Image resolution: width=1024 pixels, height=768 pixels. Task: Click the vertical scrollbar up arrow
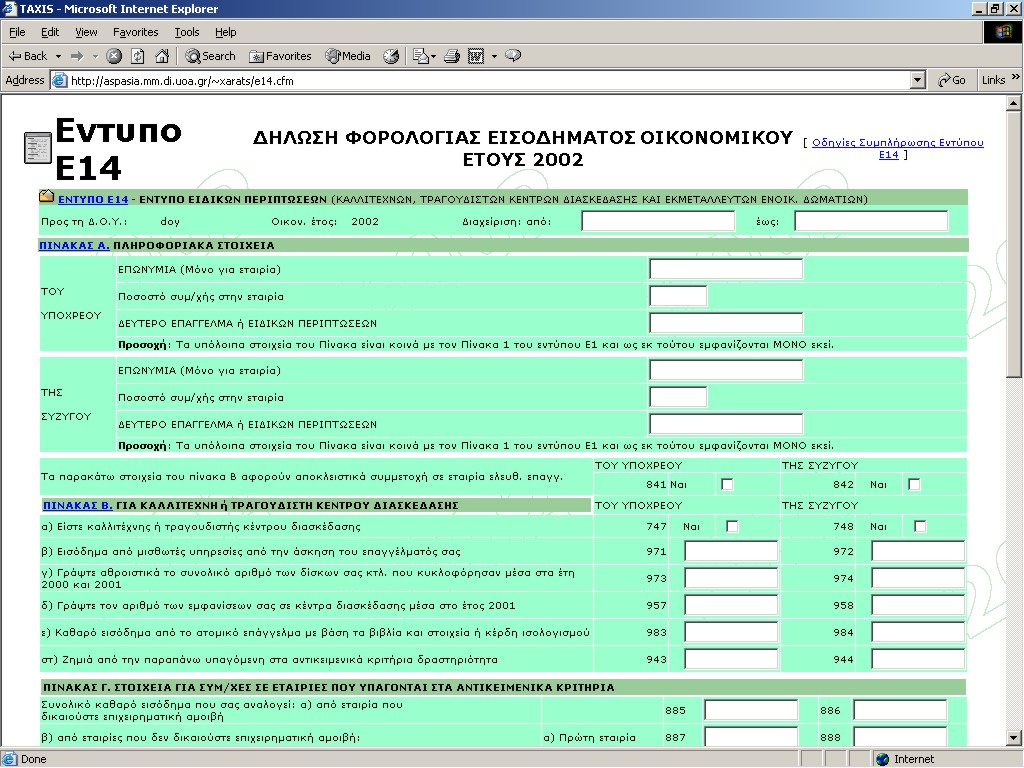pyautogui.click(x=1014, y=103)
